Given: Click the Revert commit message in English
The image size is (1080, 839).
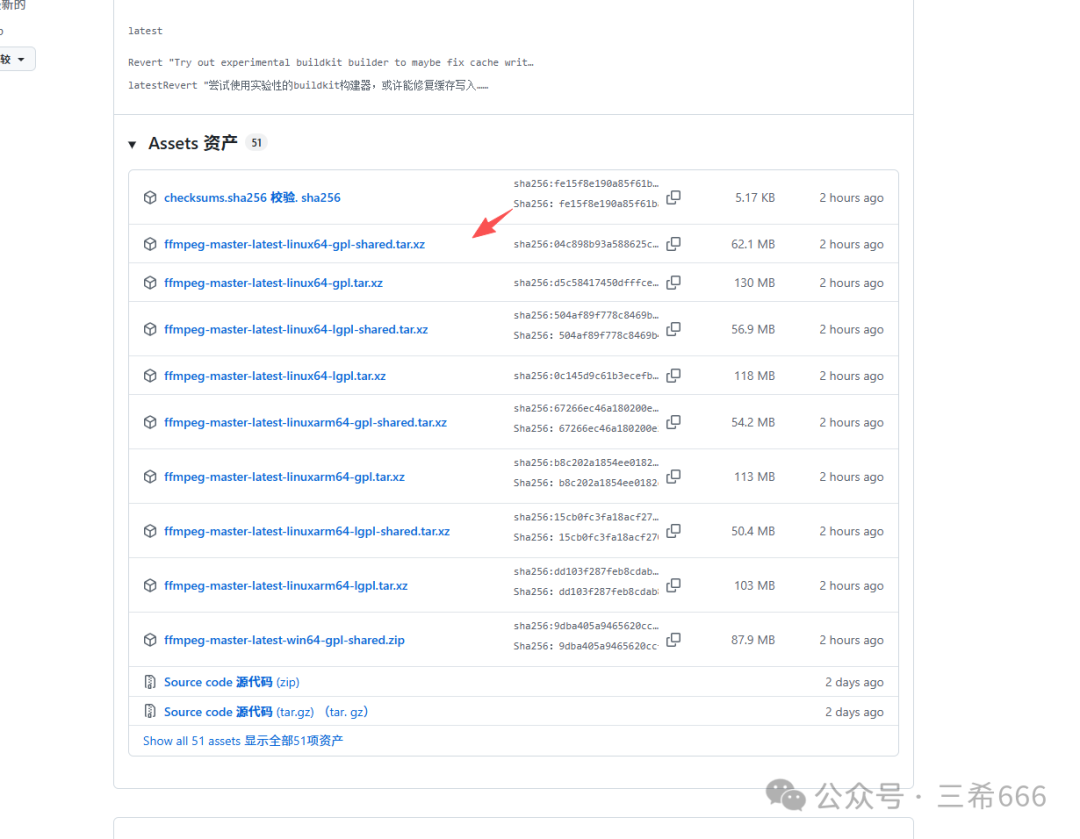Looking at the screenshot, I should coord(331,63).
